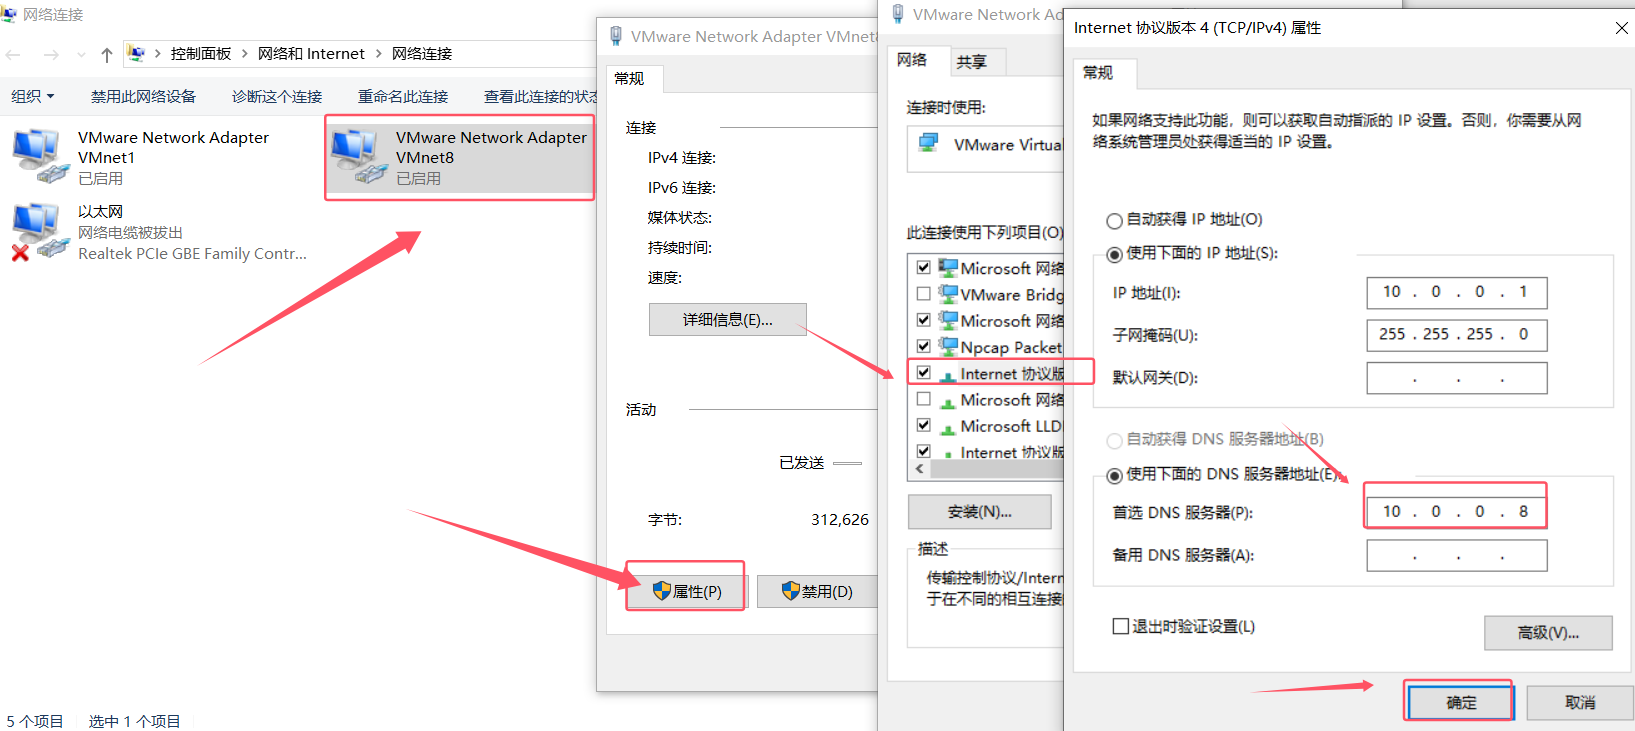Click 取消 in the IPv4 properties dialog
The width and height of the screenshot is (1635, 731).
pos(1580,703)
